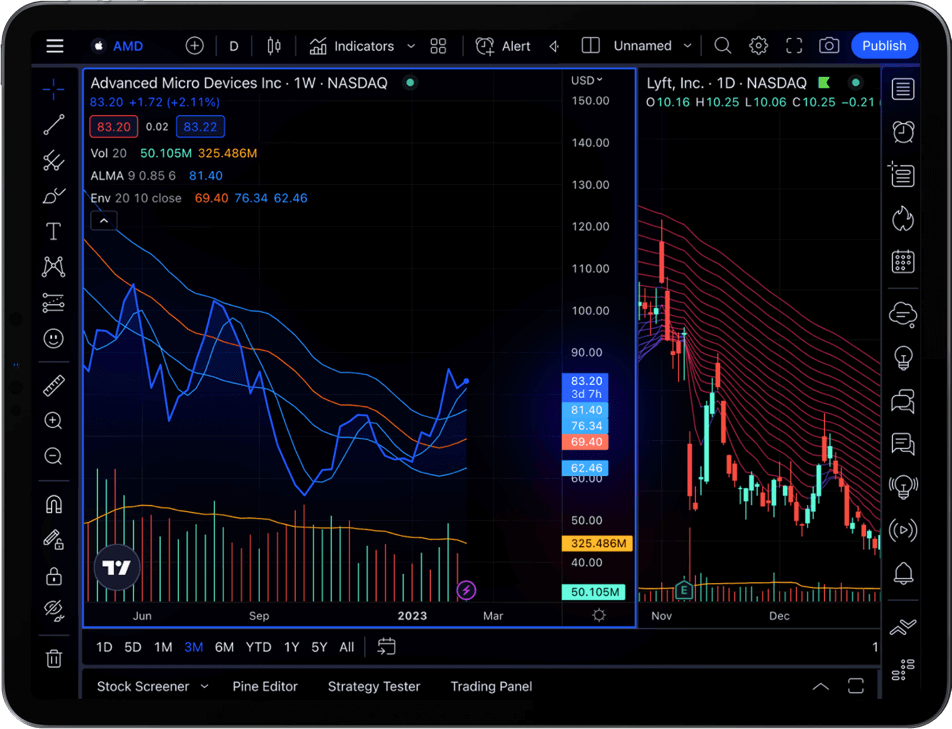This screenshot has width=952, height=729.
Task: Open quick search magnifier
Action: 722,46
